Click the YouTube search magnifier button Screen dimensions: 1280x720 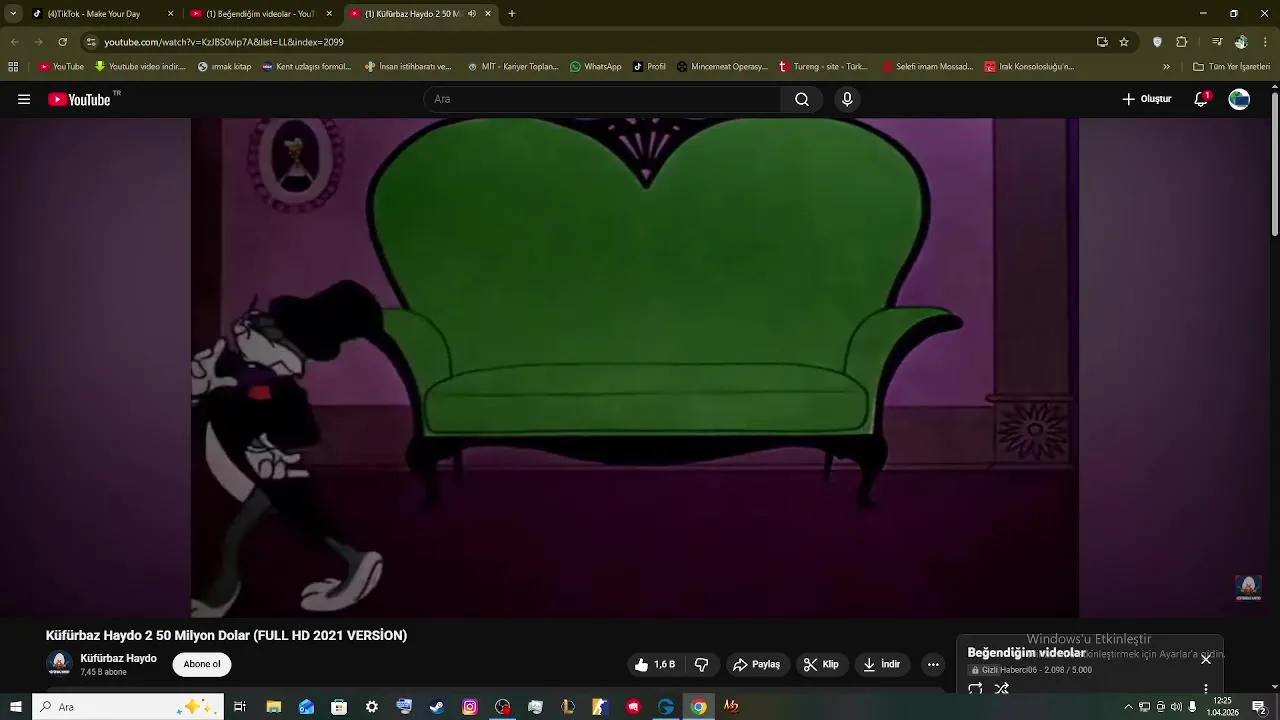[802, 99]
